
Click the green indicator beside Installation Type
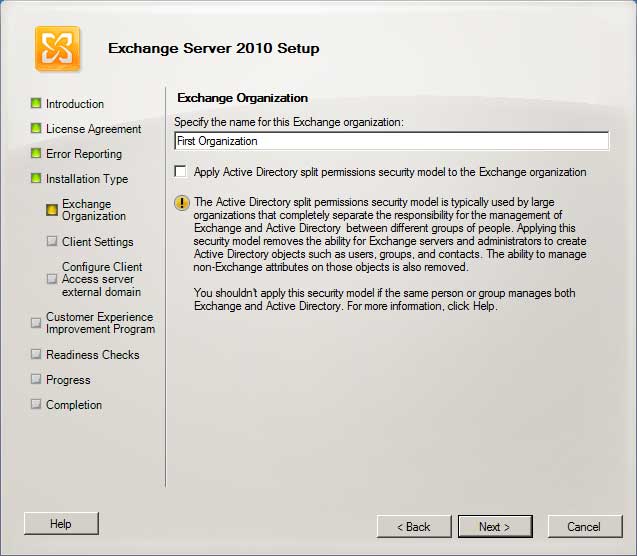[x=36, y=178]
